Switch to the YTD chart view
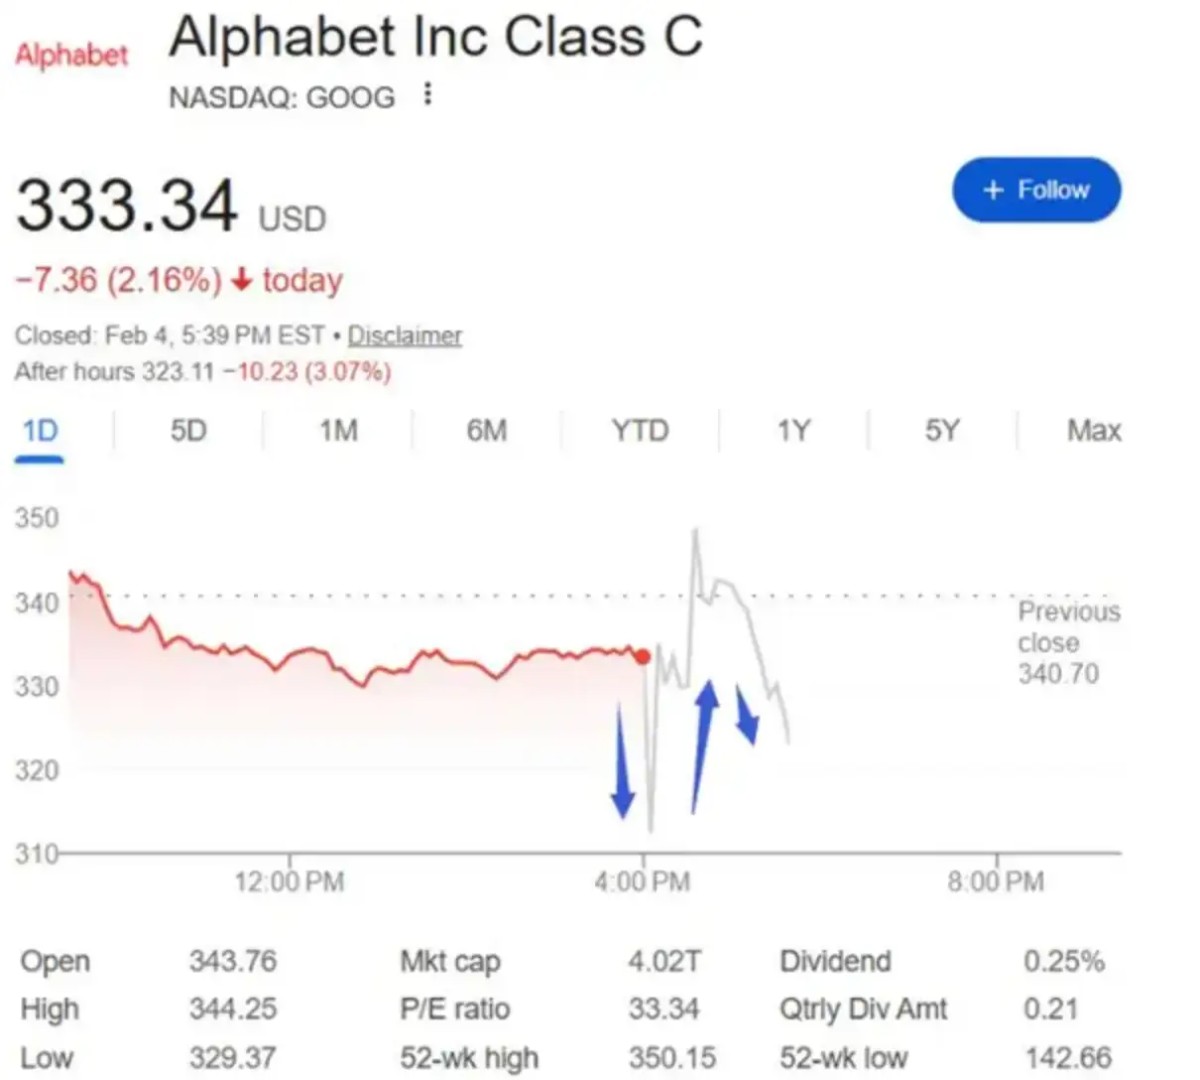 tap(640, 430)
